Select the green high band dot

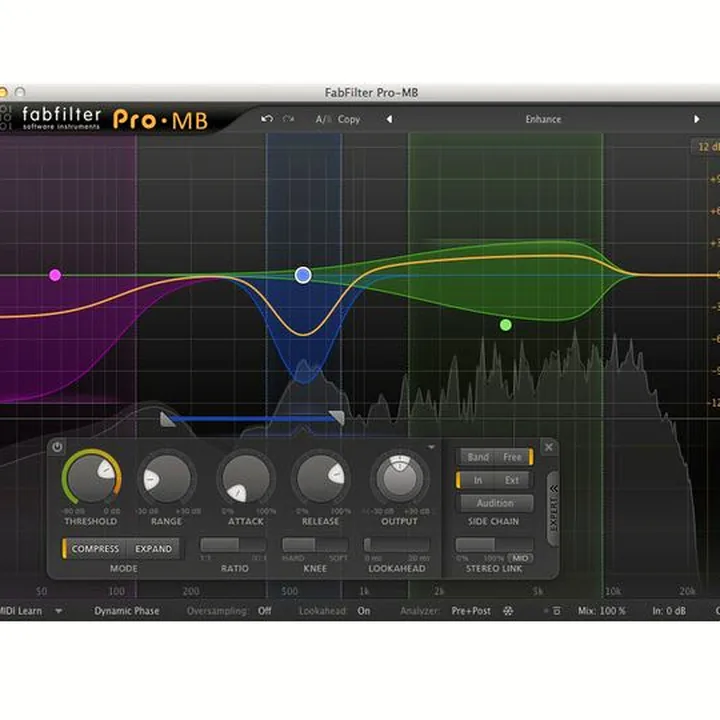click(x=506, y=325)
